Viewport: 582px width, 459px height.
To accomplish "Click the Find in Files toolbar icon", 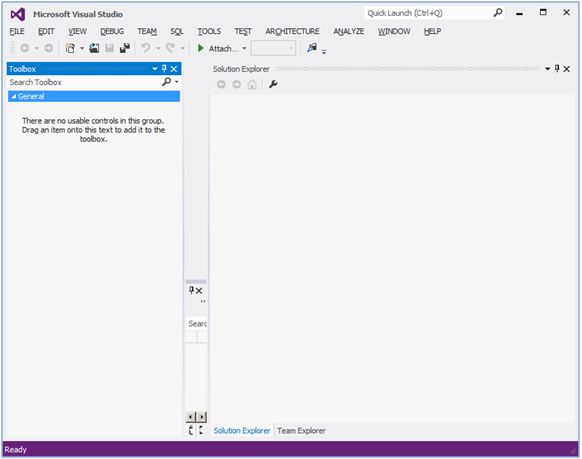I will [x=312, y=48].
